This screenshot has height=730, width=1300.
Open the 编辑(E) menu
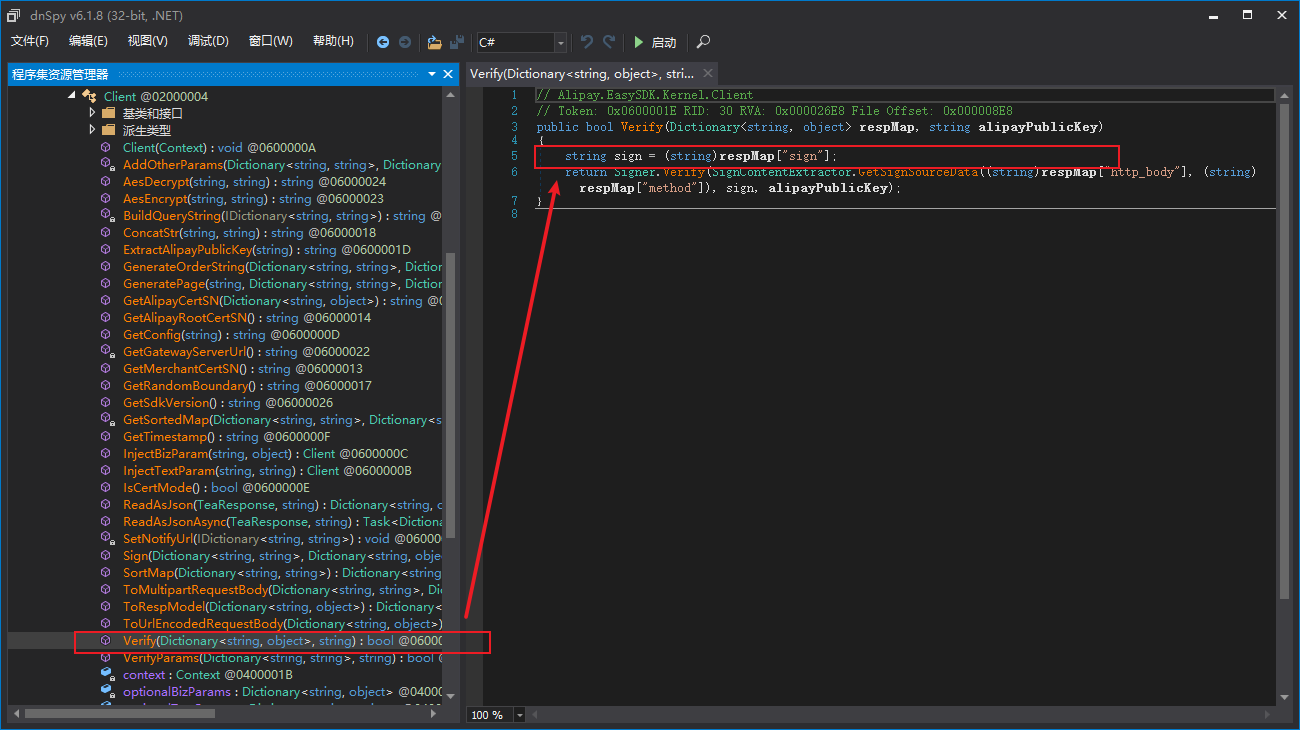point(88,41)
